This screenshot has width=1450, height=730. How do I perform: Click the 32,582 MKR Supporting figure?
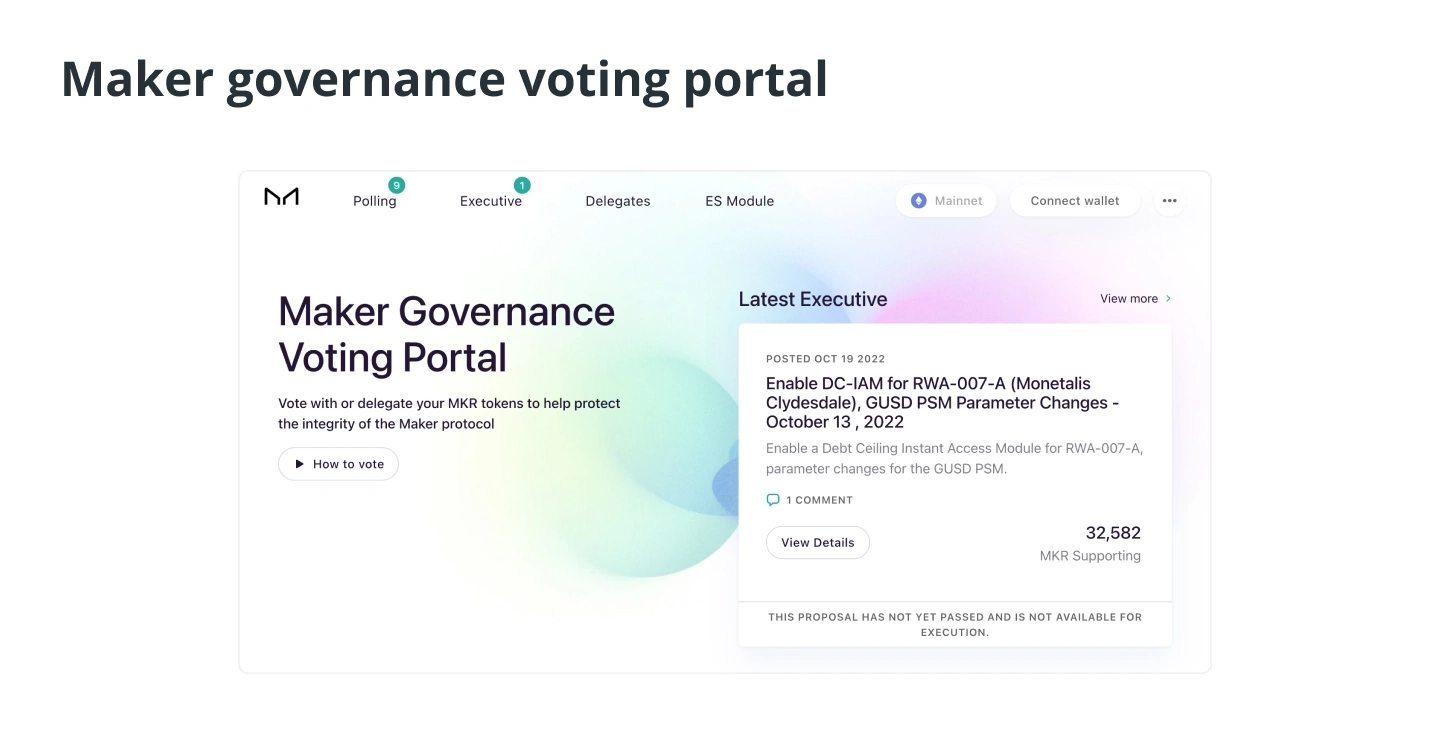tap(1112, 533)
